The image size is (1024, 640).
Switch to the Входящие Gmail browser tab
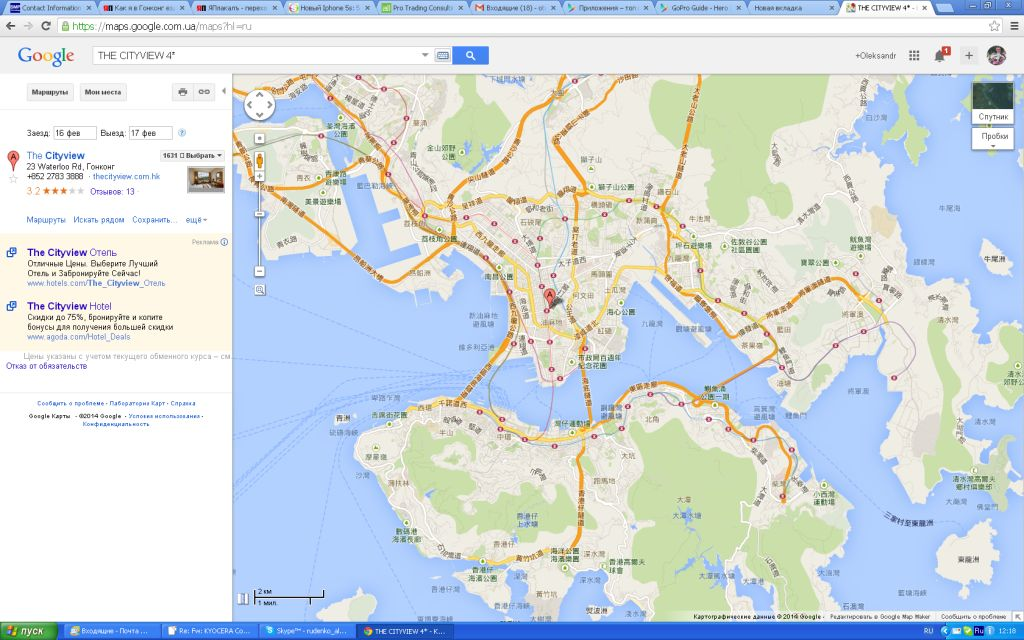[x=513, y=8]
